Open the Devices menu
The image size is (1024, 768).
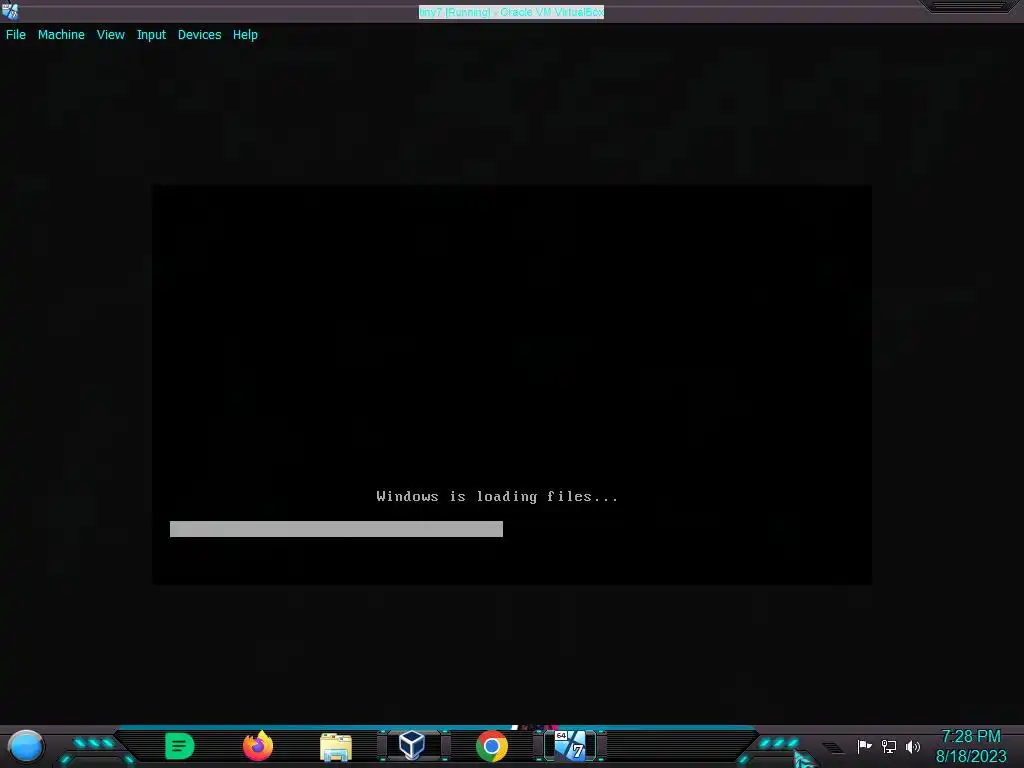point(199,35)
